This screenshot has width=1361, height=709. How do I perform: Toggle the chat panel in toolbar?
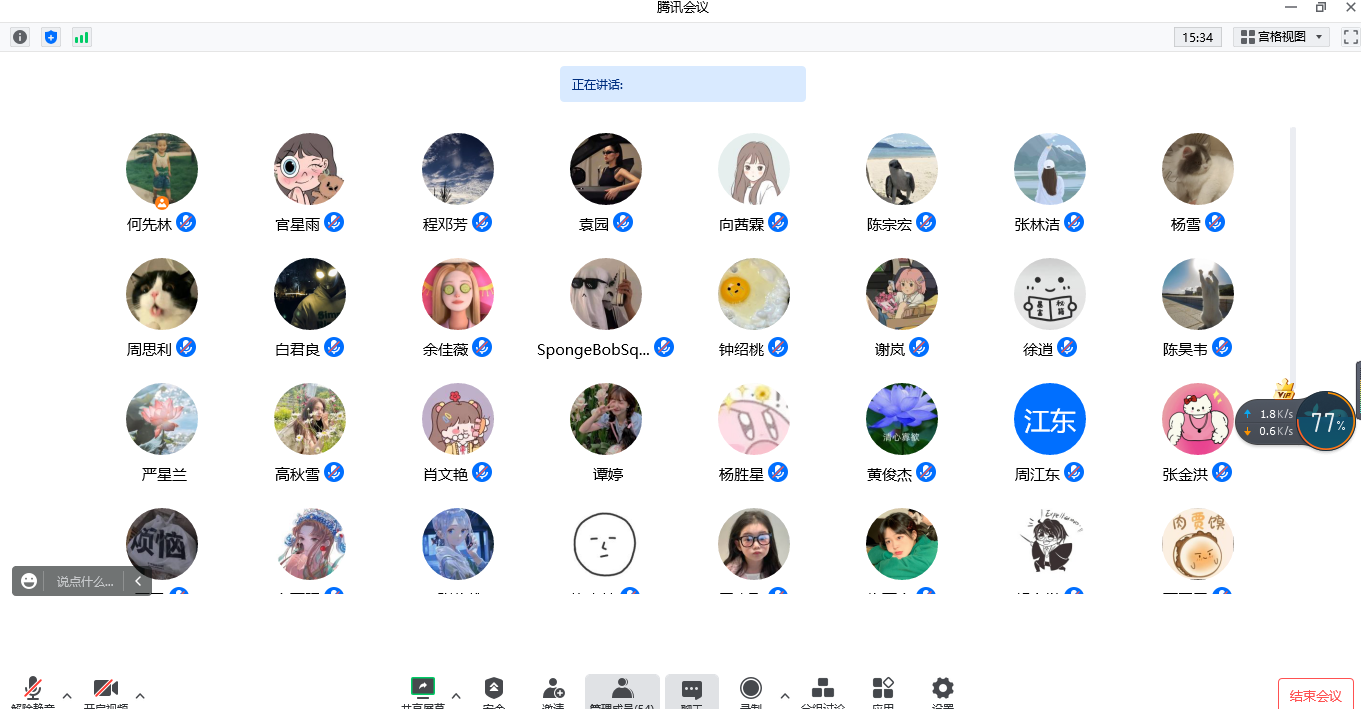pyautogui.click(x=691, y=690)
